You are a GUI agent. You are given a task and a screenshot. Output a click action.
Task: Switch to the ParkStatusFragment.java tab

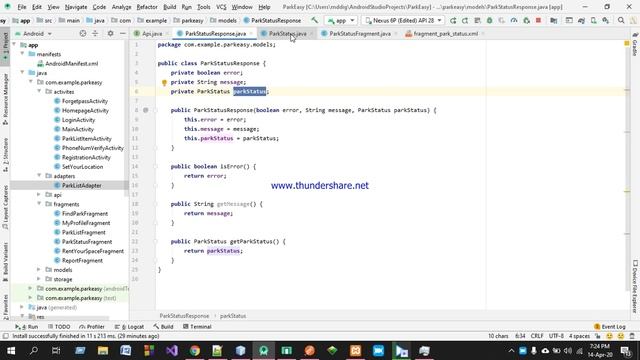(x=360, y=33)
